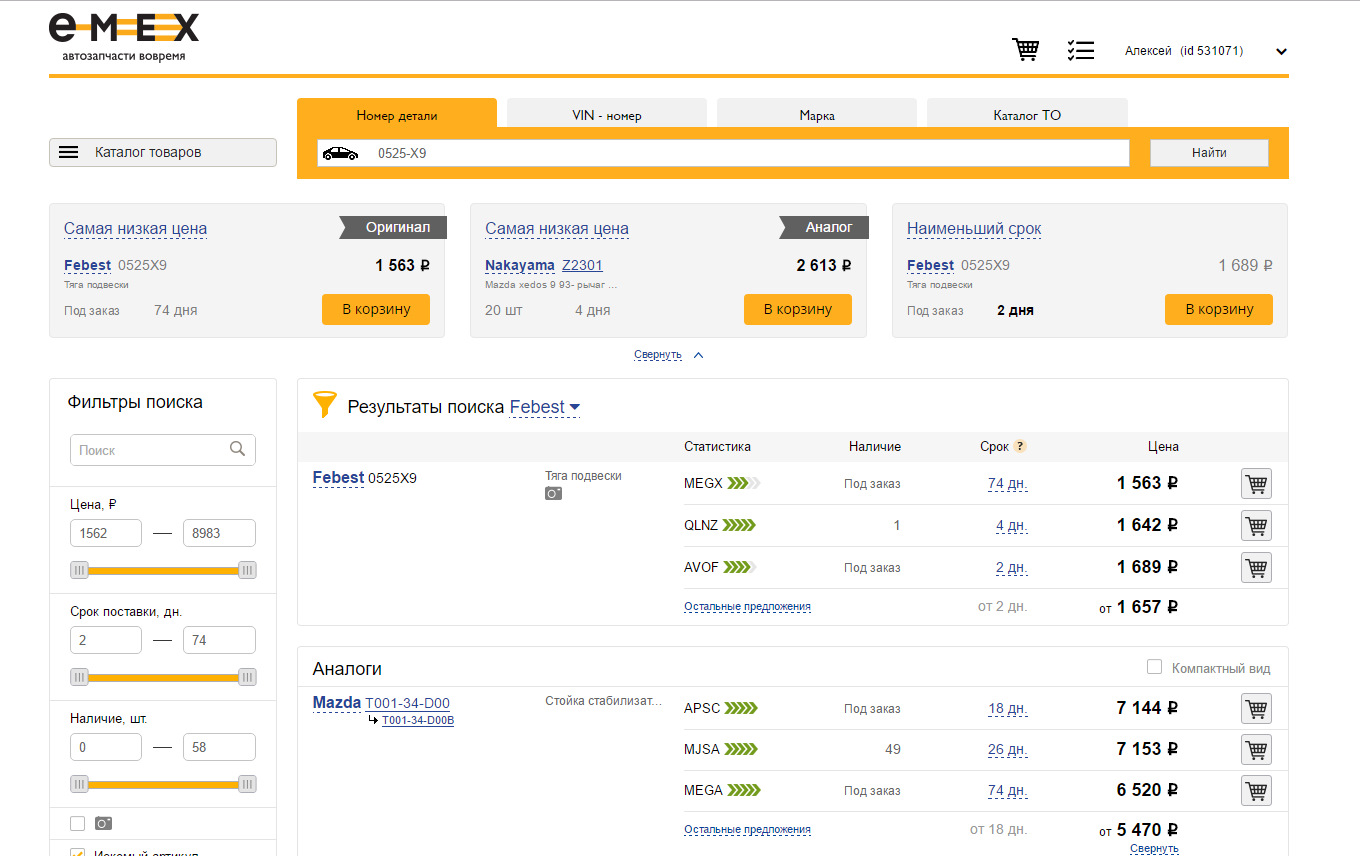Click 74 дн. delivery term for MEGX
Image resolution: width=1360 pixels, height=856 pixels.
click(1007, 484)
